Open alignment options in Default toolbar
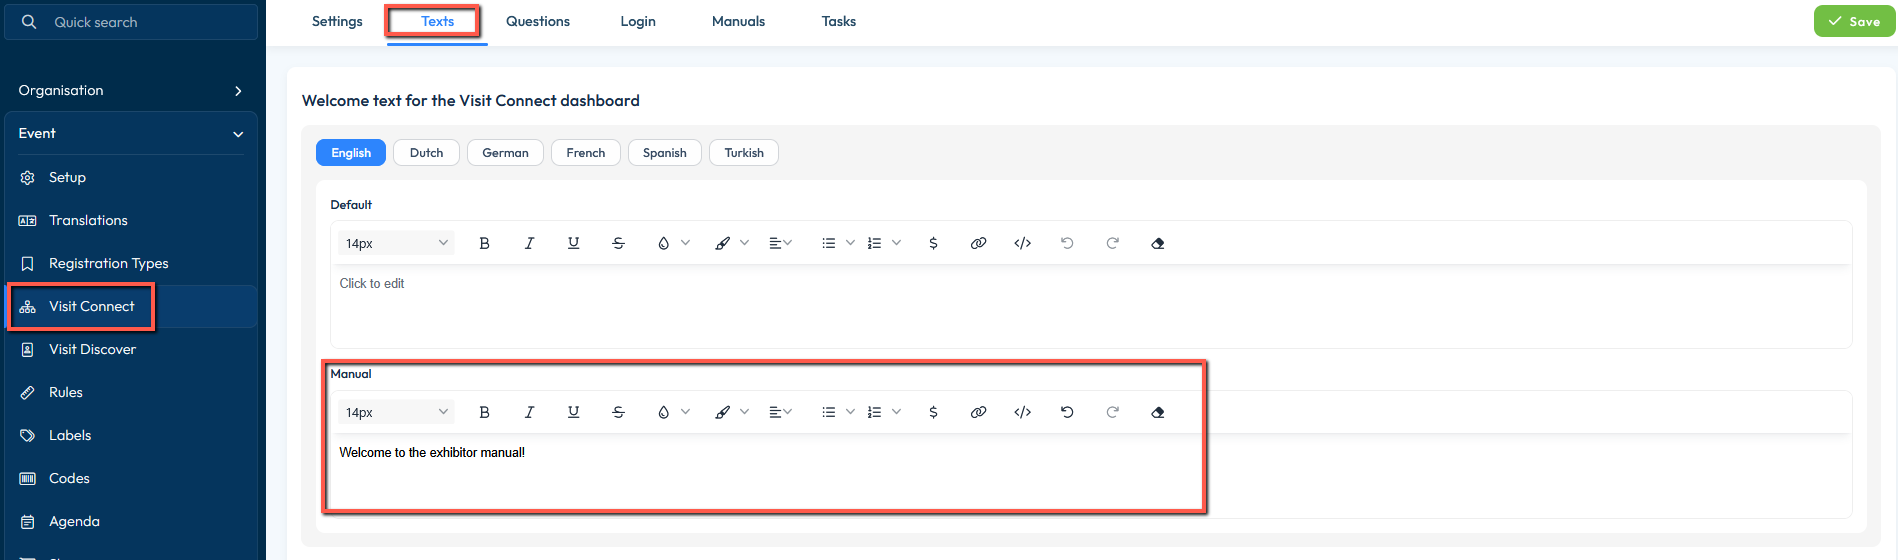The height and width of the screenshot is (560, 1898). click(780, 243)
